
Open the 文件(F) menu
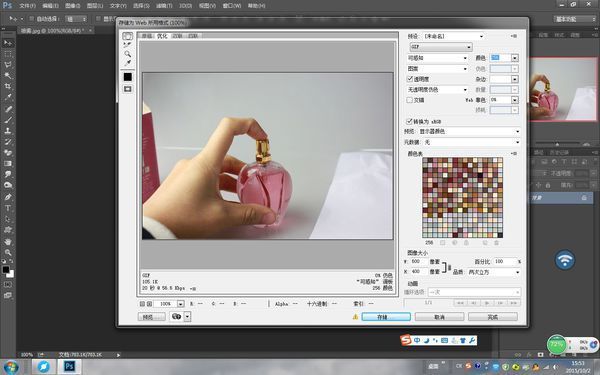27,6
